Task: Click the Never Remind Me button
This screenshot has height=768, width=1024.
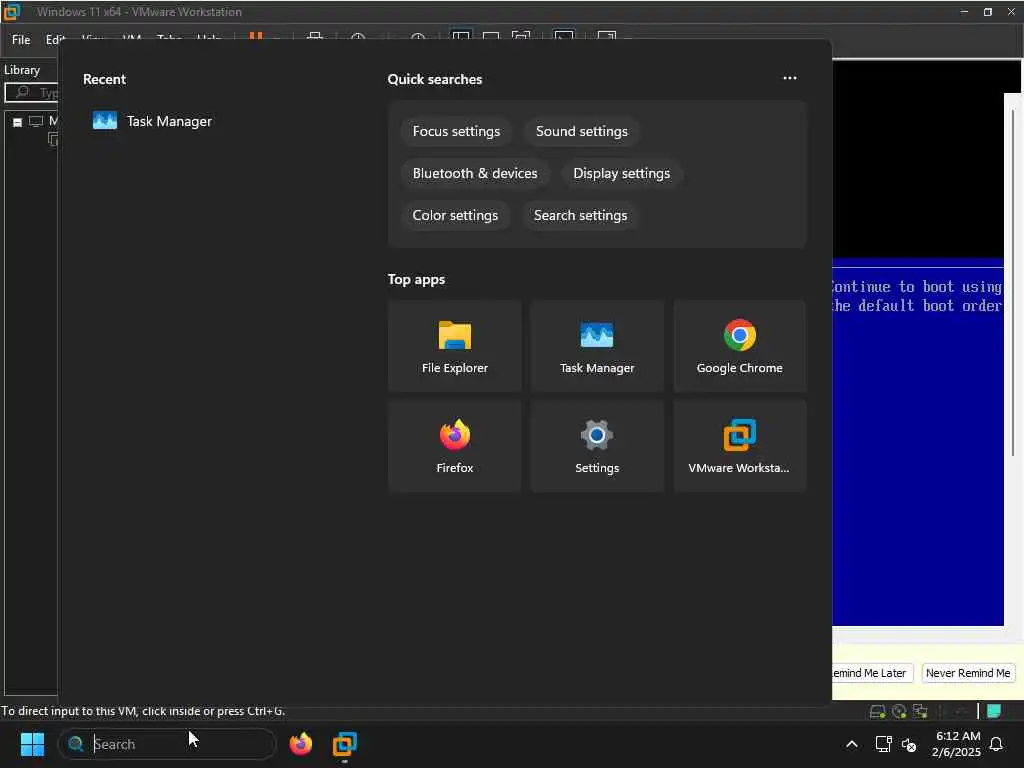Action: click(968, 673)
